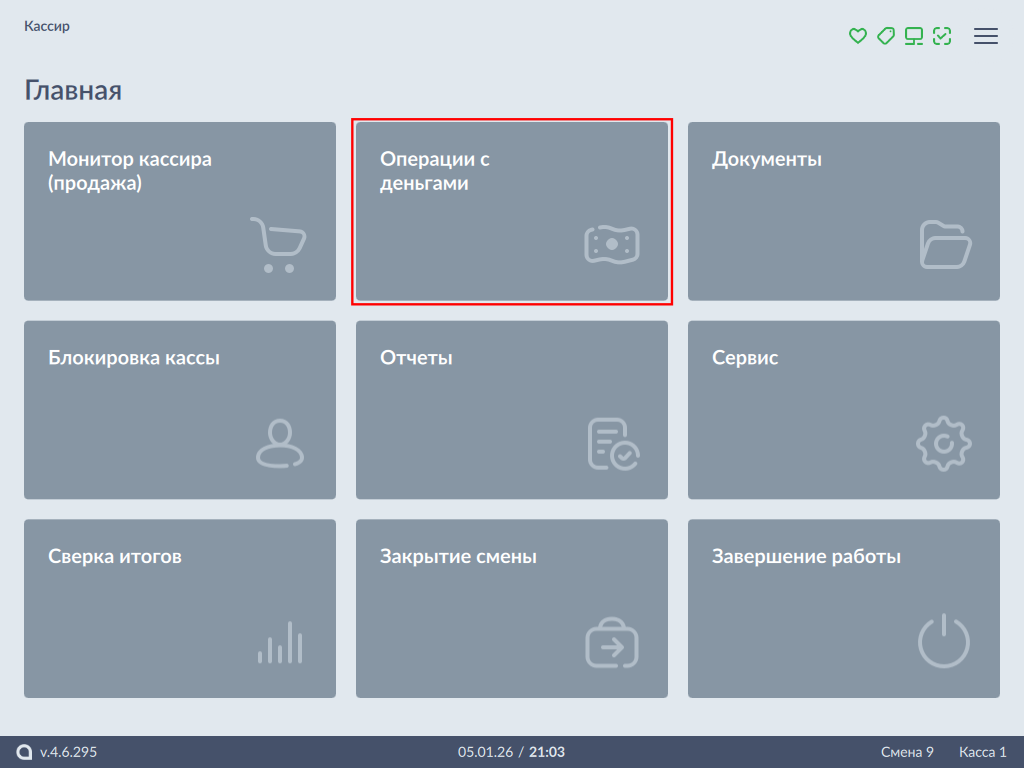Open the Монитор кассира (продажа) tile
This screenshot has width=1024, height=768.
tap(180, 211)
